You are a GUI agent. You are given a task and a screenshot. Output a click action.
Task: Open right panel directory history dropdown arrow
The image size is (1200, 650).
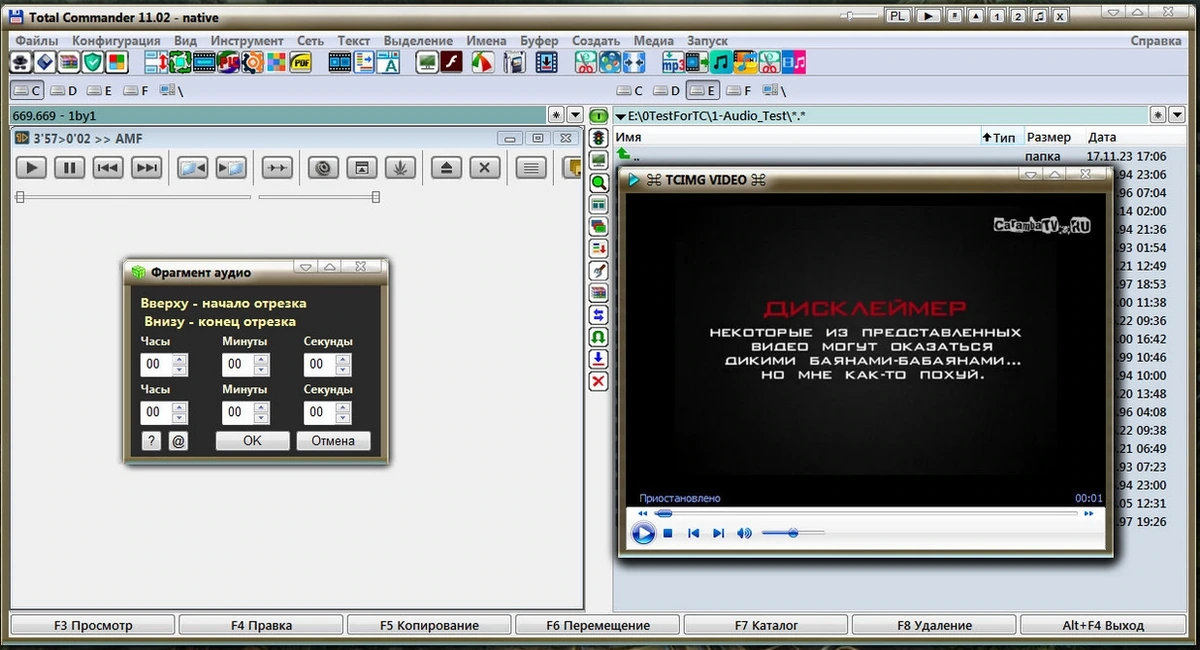[1177, 116]
